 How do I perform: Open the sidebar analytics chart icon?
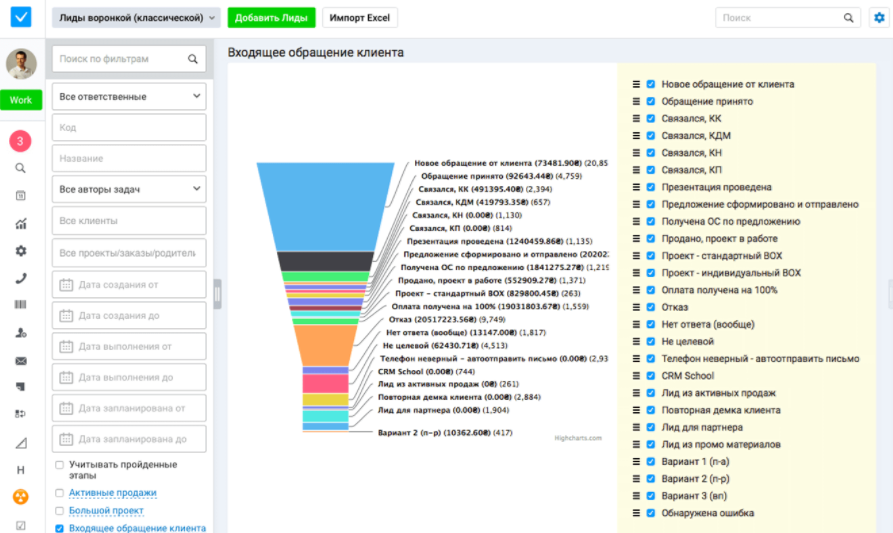coord(21,223)
